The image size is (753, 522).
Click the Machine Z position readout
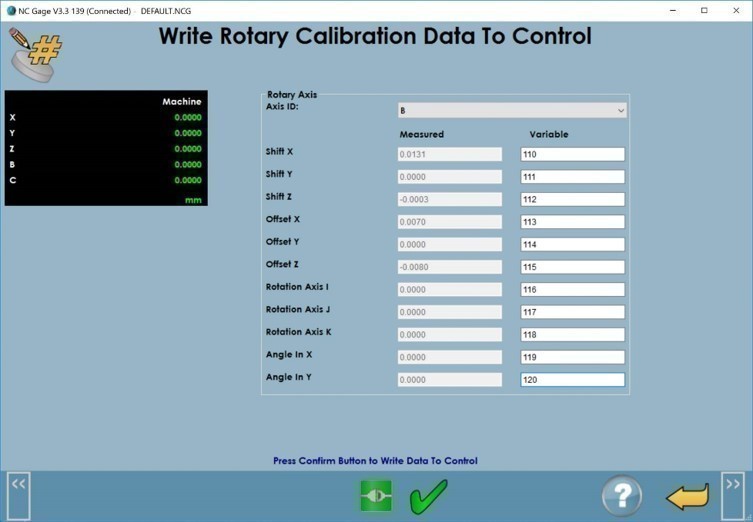(x=188, y=149)
